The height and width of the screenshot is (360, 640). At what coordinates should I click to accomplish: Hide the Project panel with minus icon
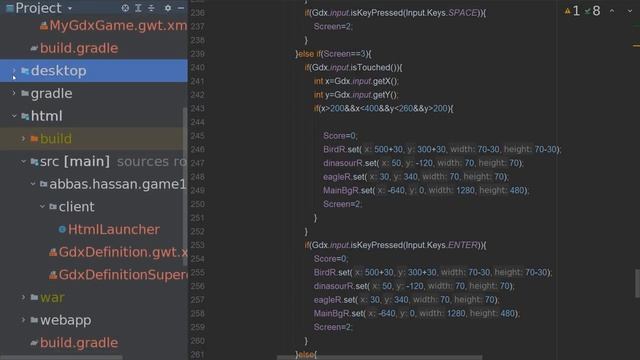click(x=181, y=8)
